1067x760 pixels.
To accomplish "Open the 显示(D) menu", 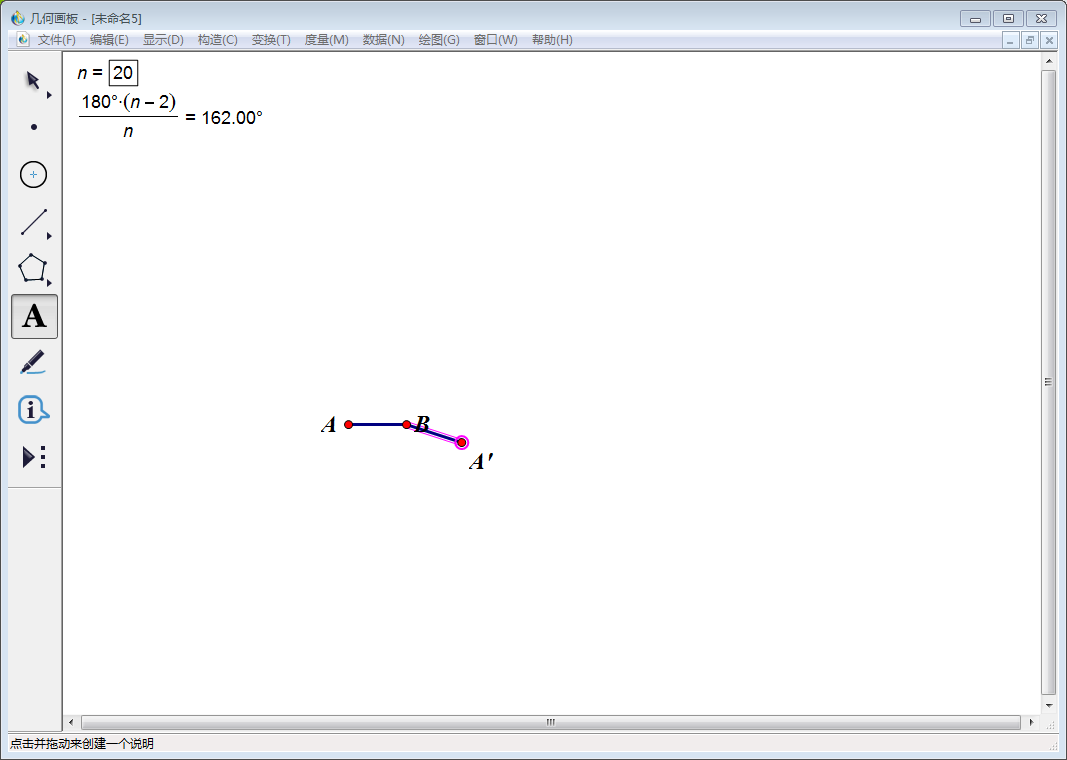I will click(163, 40).
